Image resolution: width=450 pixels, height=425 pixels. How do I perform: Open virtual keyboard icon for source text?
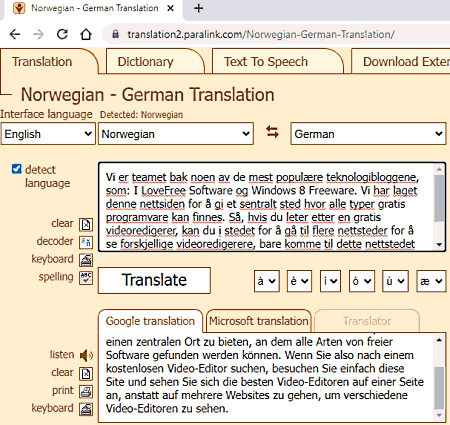click(86, 260)
